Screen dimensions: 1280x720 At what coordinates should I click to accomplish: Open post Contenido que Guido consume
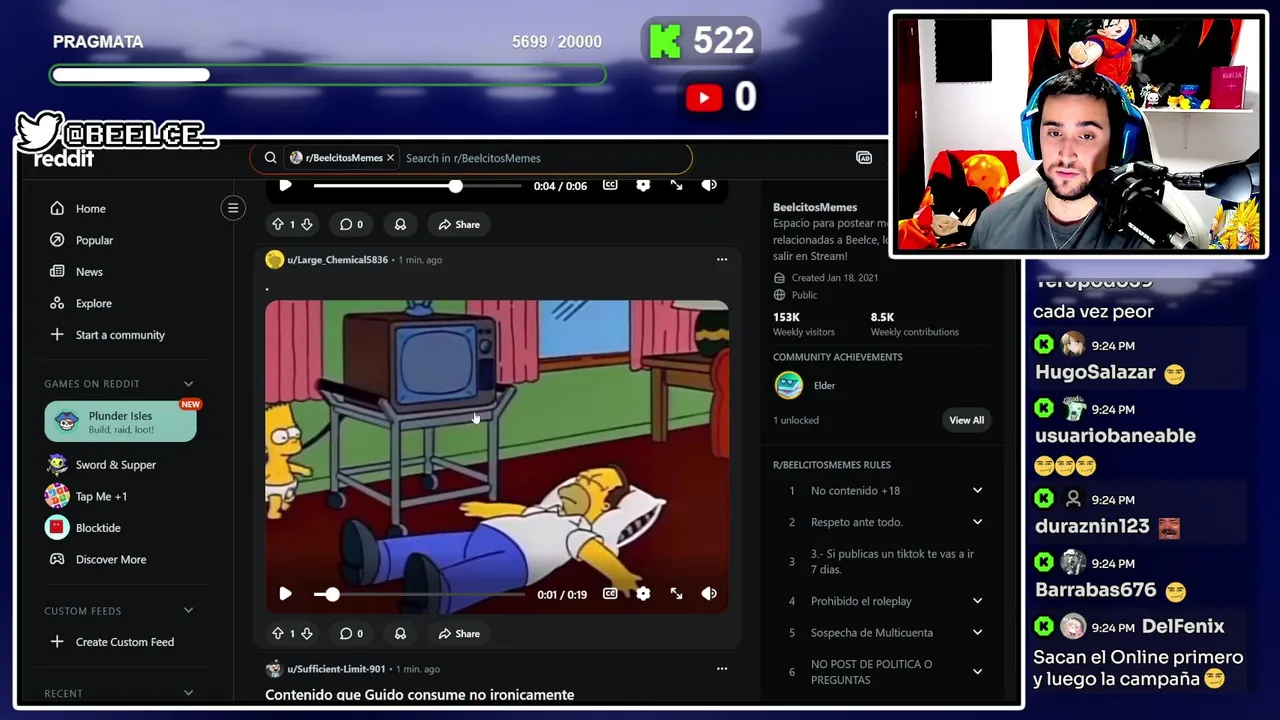pos(420,695)
